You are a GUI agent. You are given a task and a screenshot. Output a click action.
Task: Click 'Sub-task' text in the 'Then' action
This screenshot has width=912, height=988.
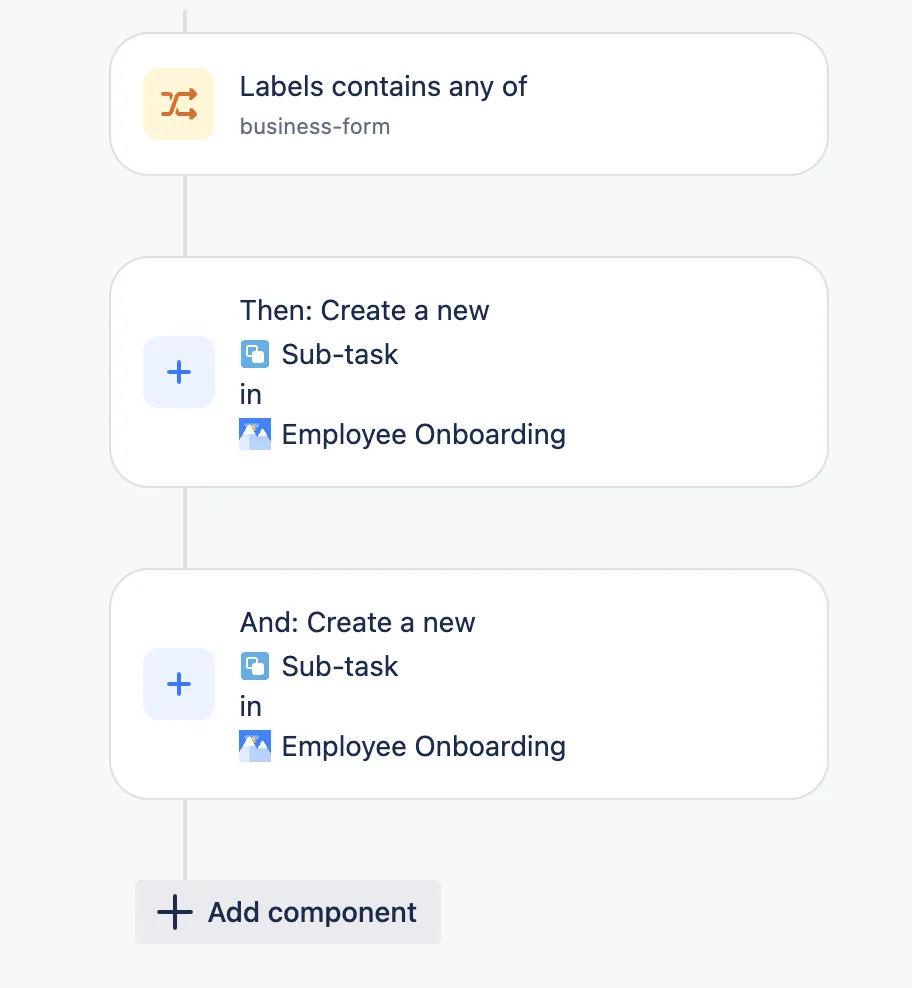click(340, 354)
